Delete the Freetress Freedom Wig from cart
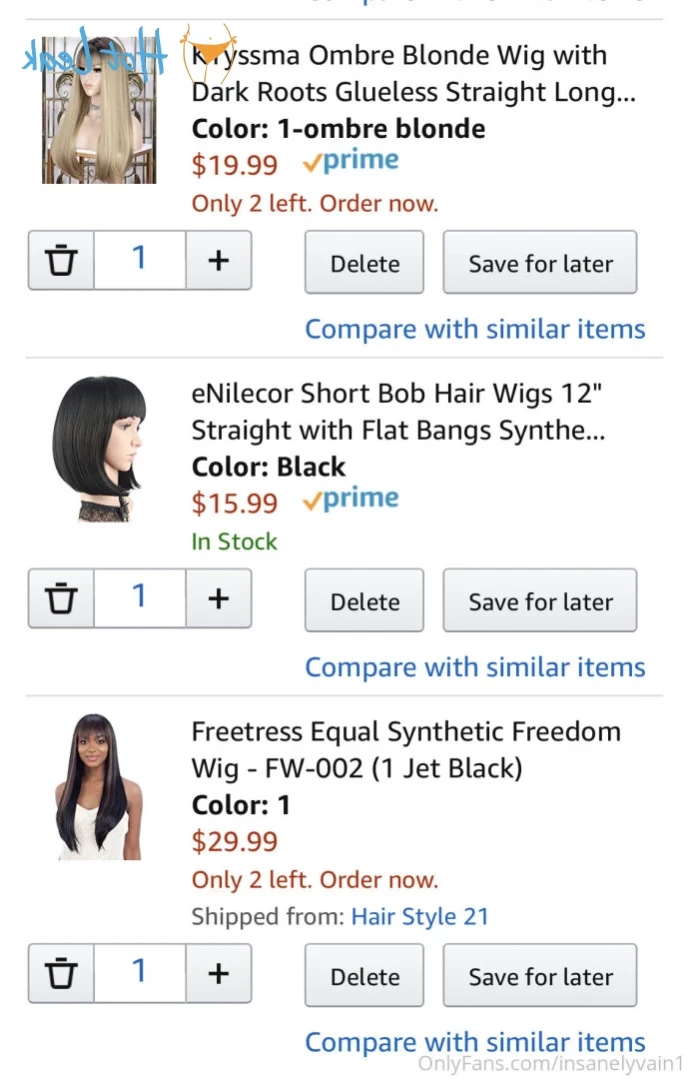The image size is (689, 1079). 364,976
